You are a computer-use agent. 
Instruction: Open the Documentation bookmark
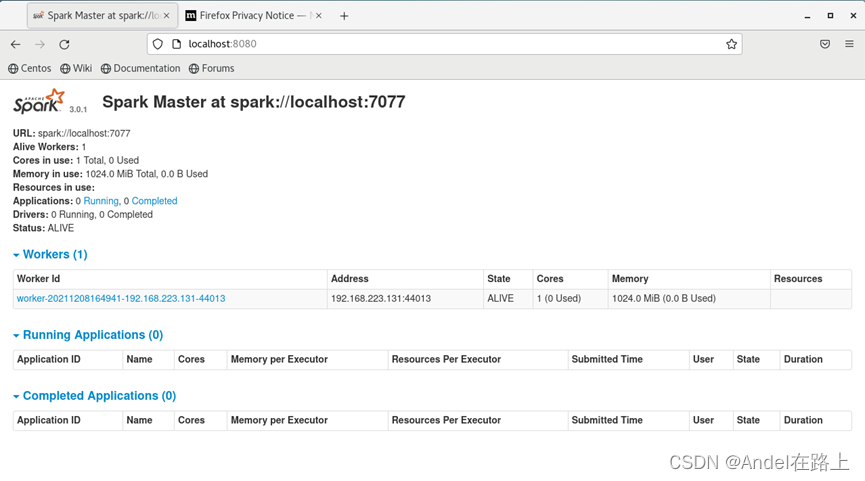click(141, 68)
